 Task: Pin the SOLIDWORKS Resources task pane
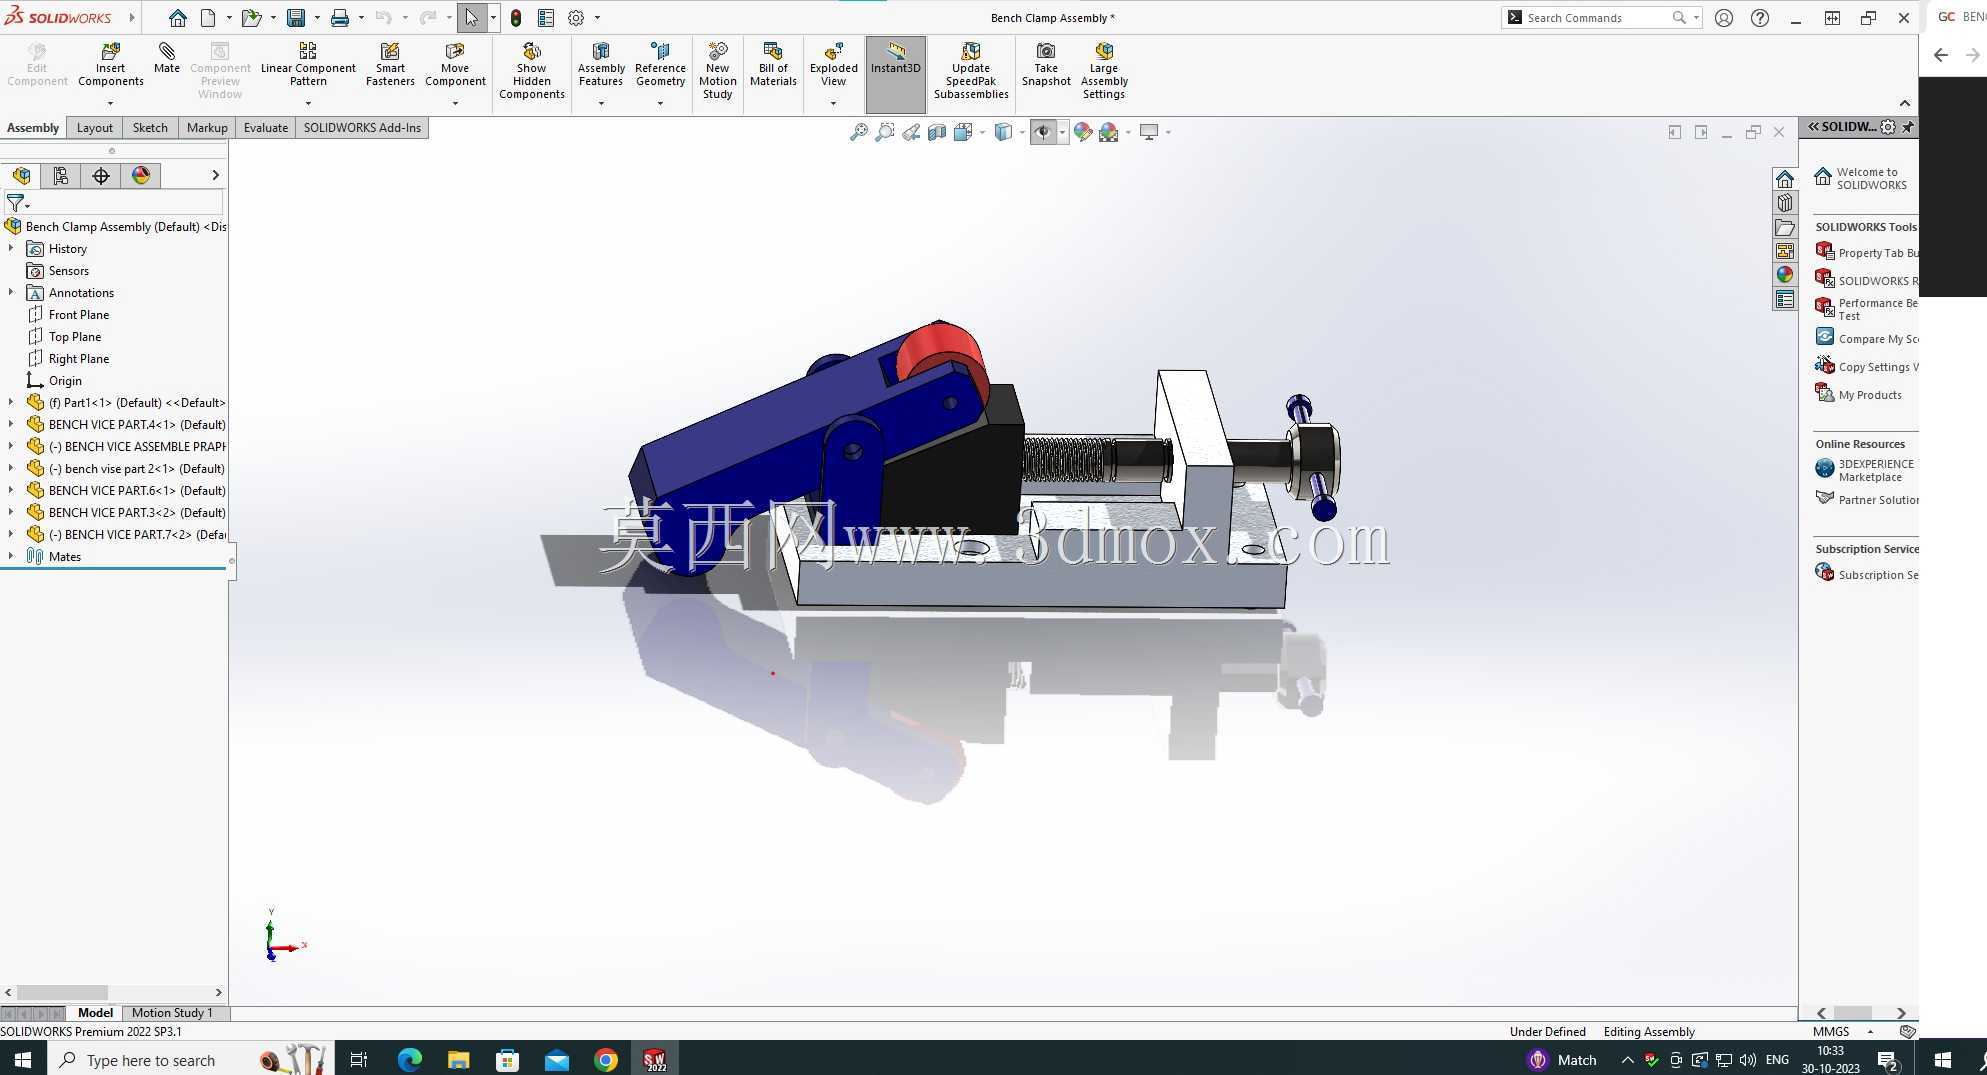click(x=1908, y=127)
